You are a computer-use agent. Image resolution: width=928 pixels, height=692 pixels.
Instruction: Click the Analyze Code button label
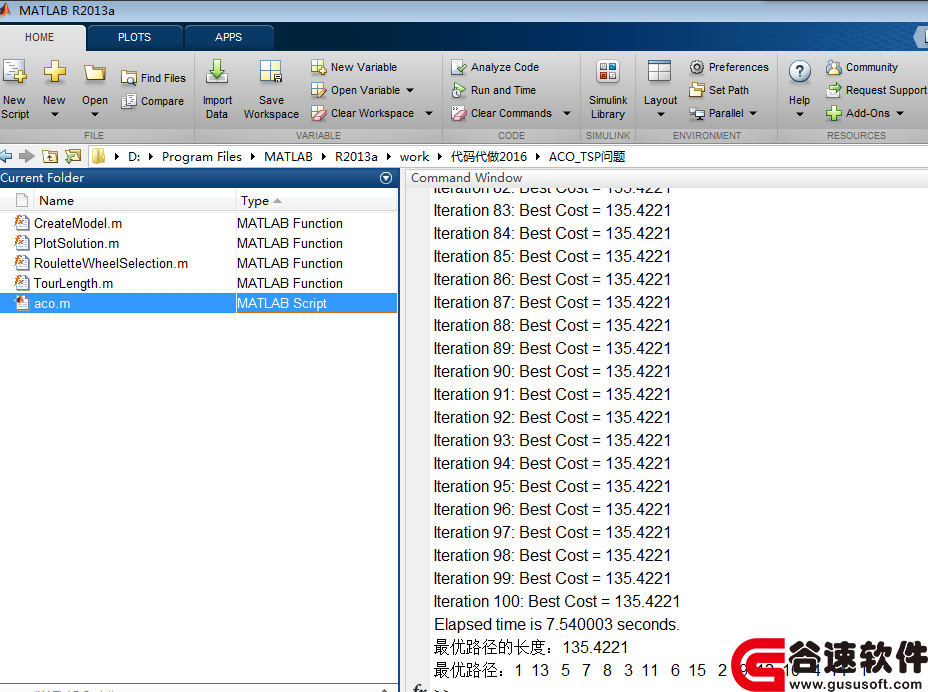tap(505, 67)
